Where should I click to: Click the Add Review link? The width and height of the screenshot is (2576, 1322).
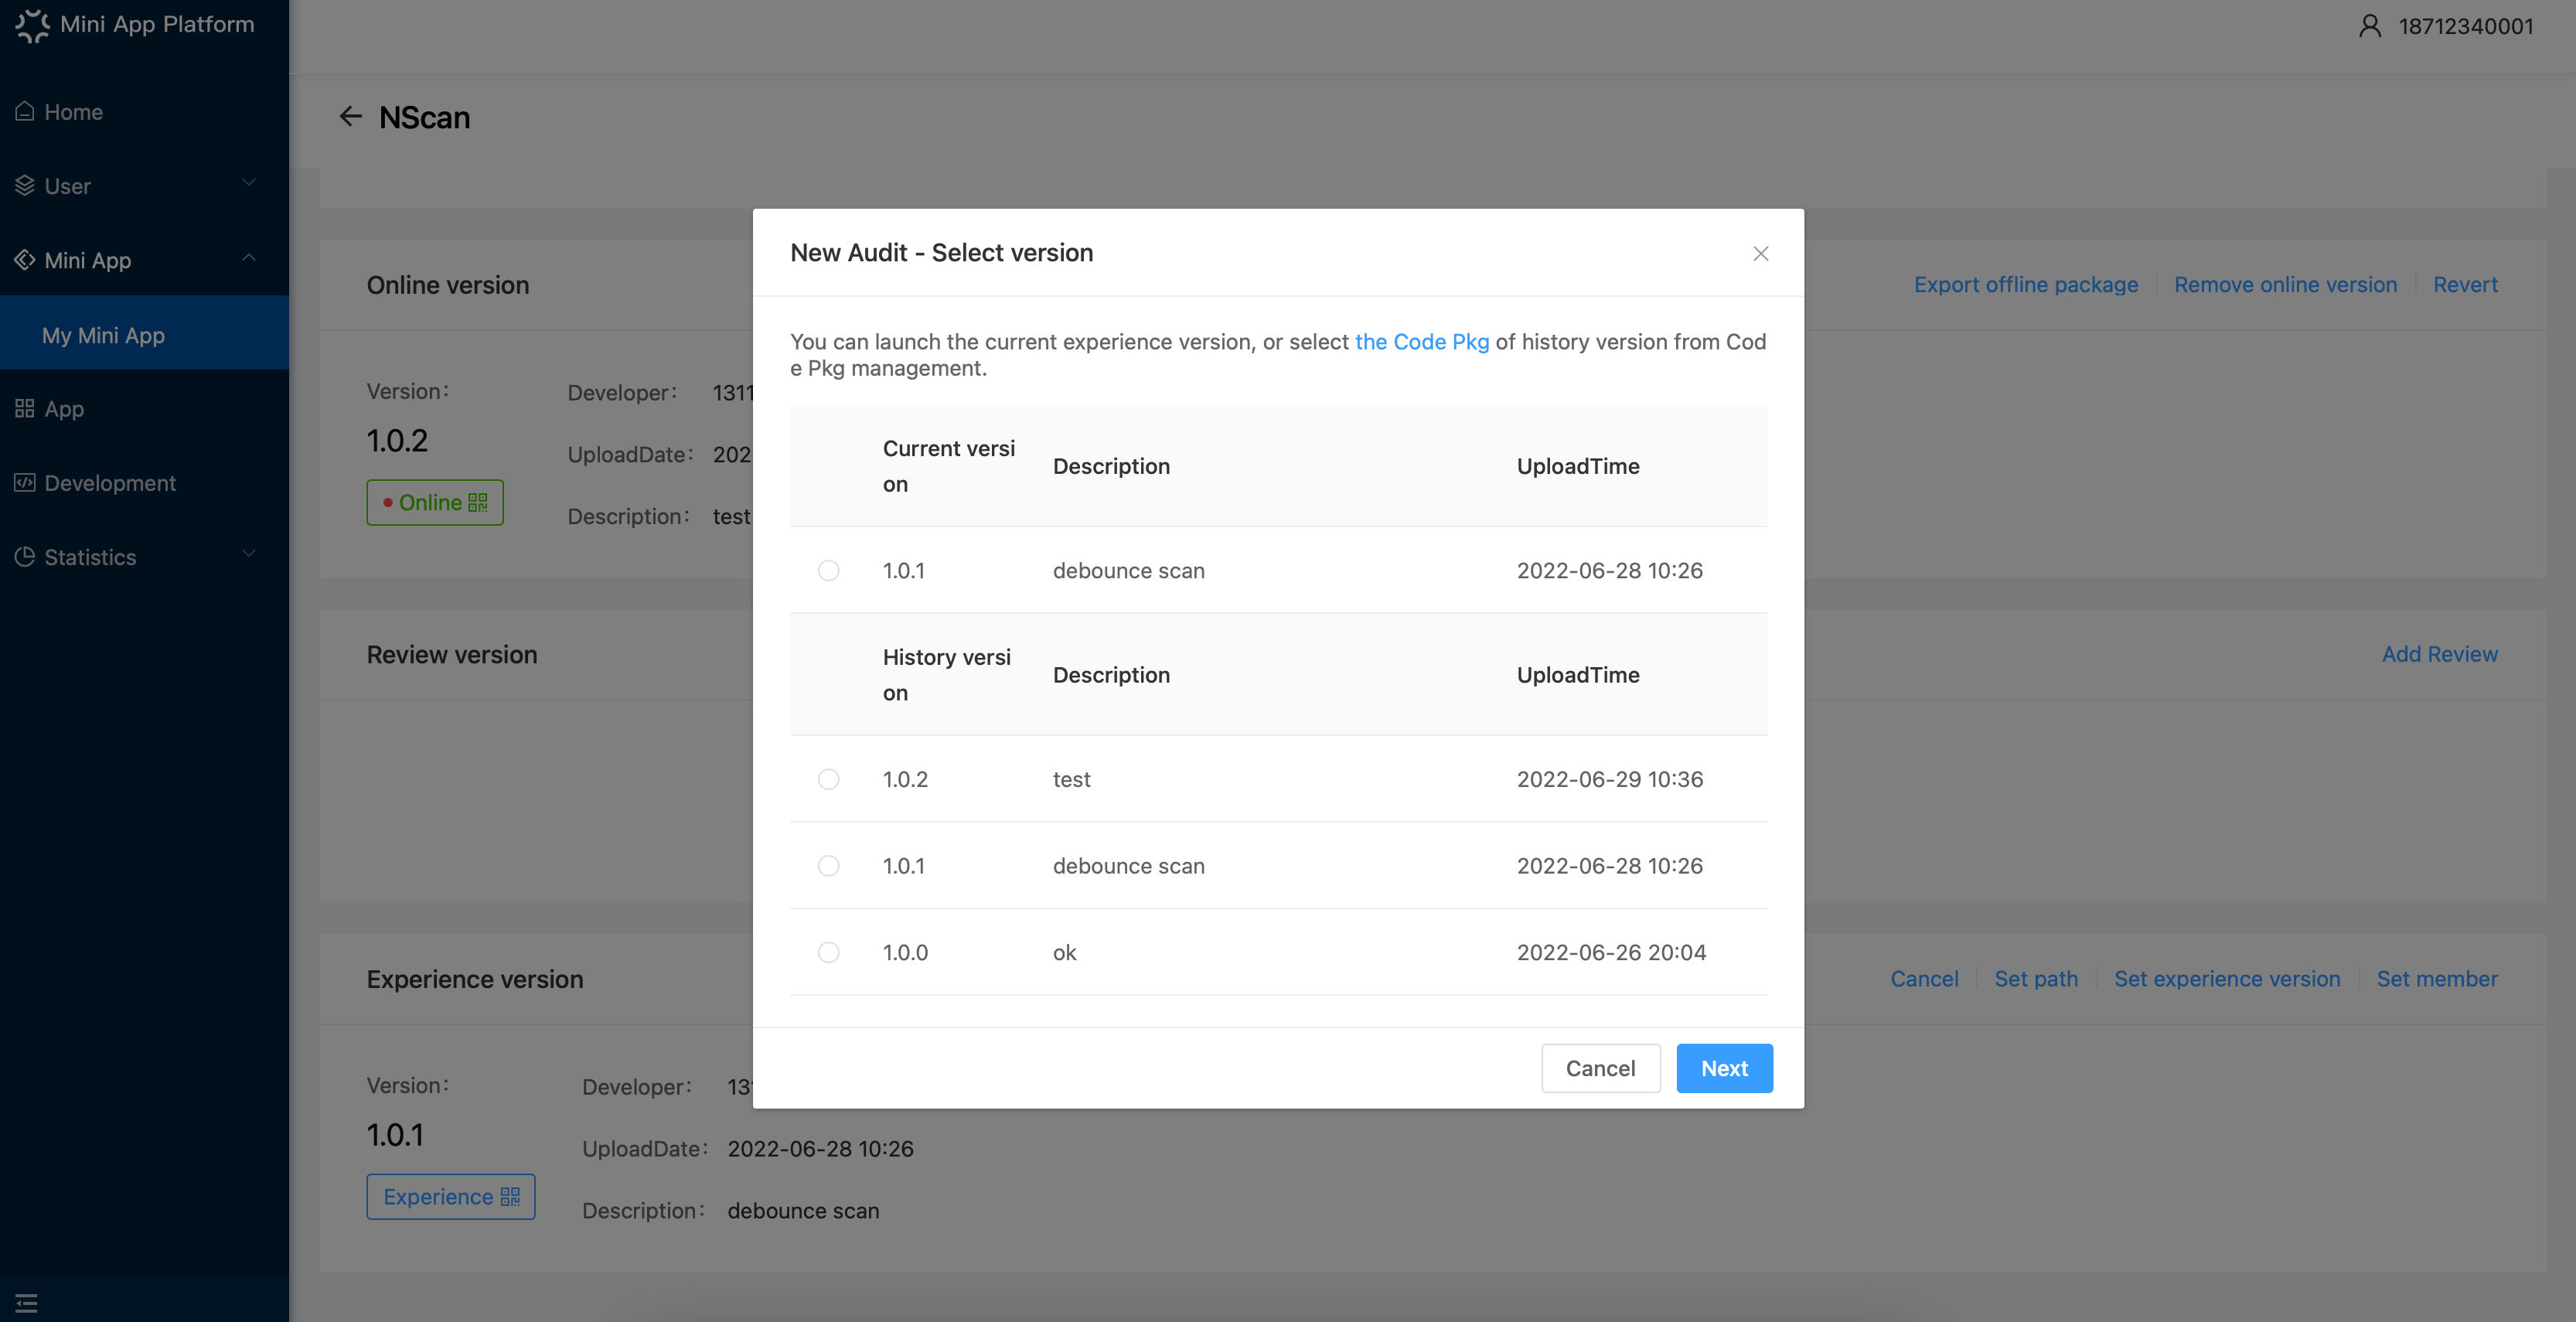pyautogui.click(x=2439, y=653)
